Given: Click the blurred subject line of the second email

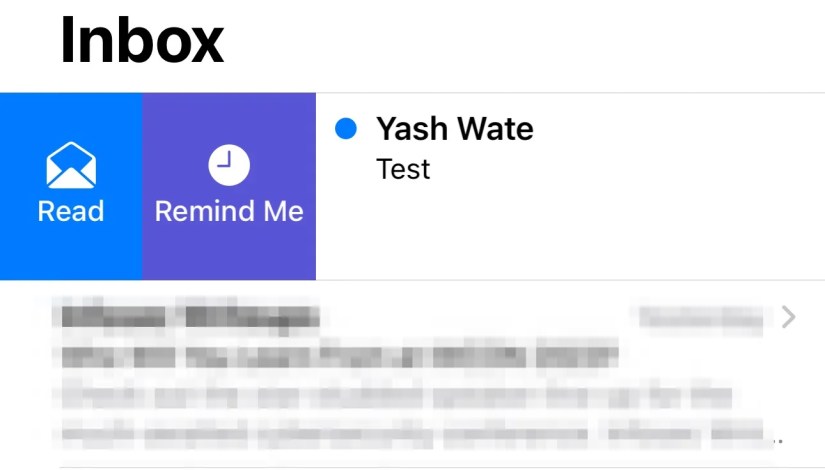Looking at the screenshot, I should pos(340,355).
